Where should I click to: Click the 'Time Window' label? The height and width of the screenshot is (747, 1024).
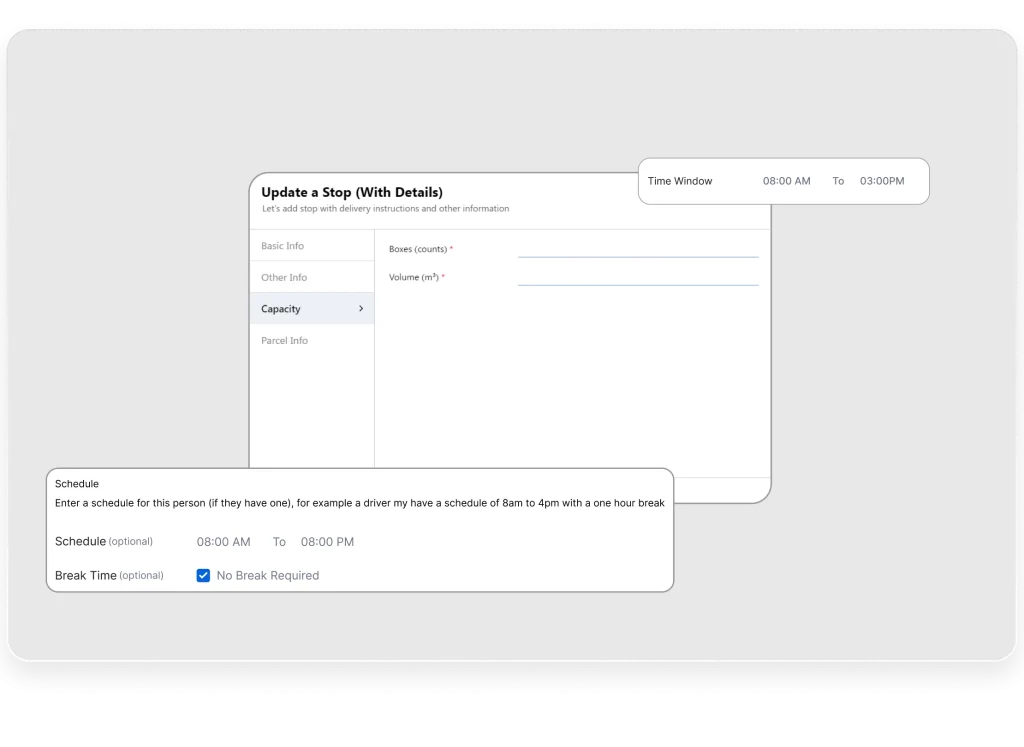(680, 181)
